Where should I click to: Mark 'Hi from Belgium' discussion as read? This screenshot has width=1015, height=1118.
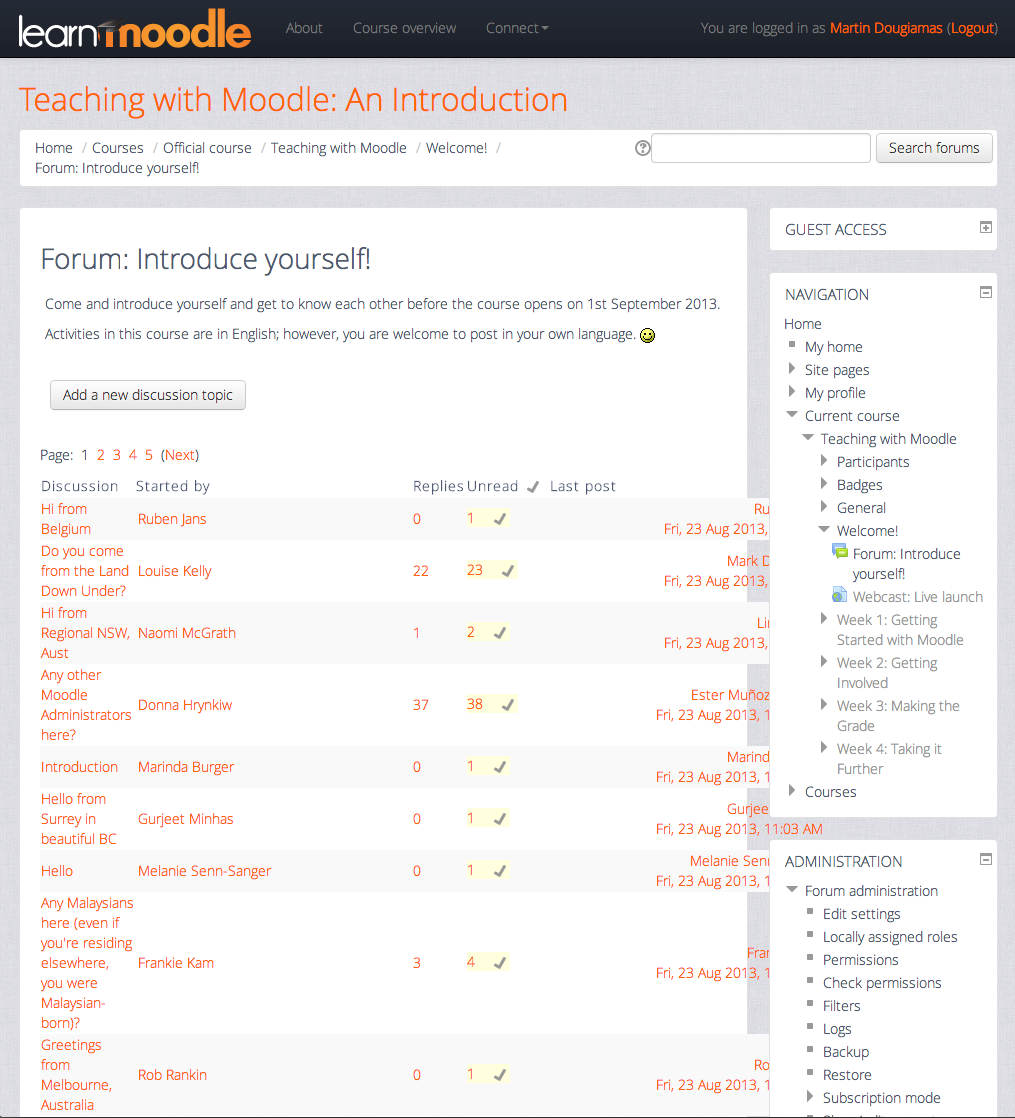pos(500,519)
